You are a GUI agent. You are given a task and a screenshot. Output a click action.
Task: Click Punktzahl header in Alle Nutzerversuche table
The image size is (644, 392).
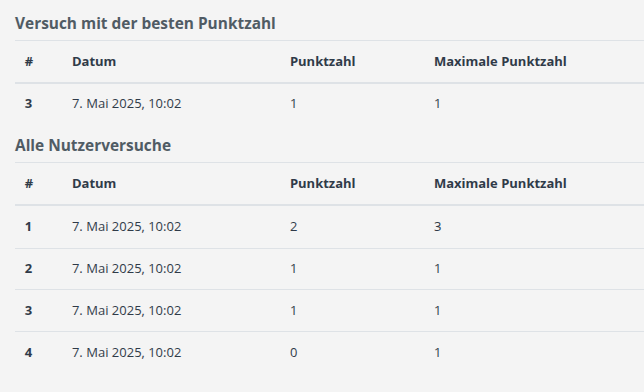pos(323,183)
